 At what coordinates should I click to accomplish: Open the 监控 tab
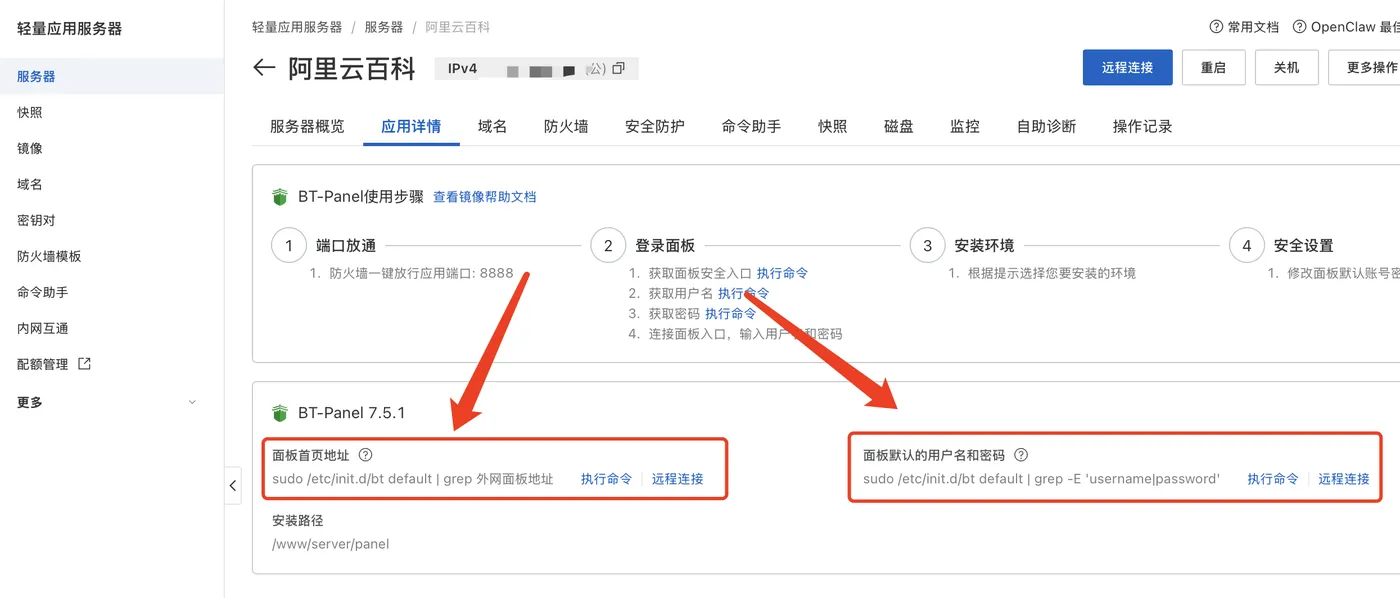[965, 127]
